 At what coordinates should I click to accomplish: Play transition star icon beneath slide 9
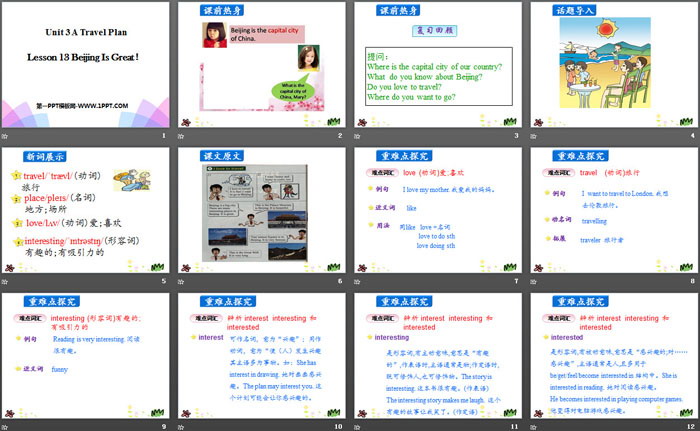coord(4,427)
